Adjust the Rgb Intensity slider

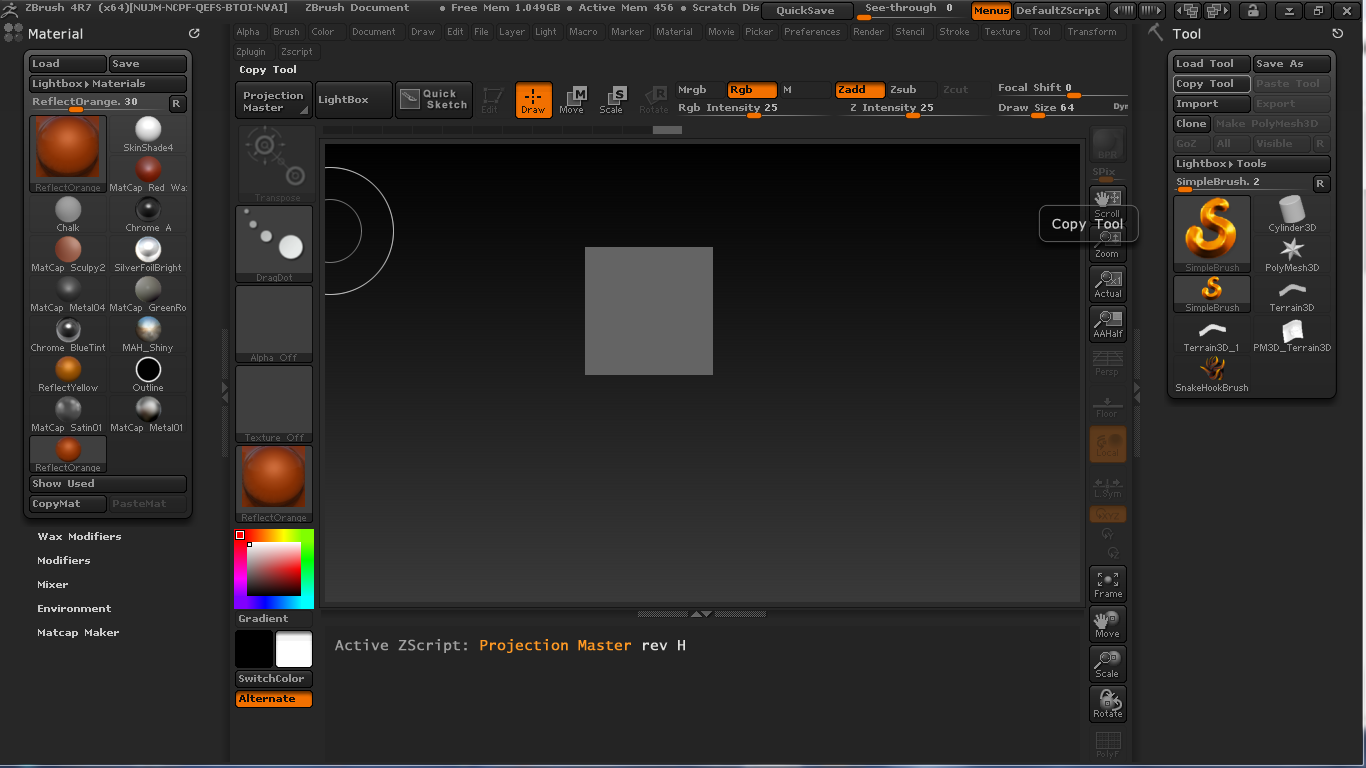[752, 109]
